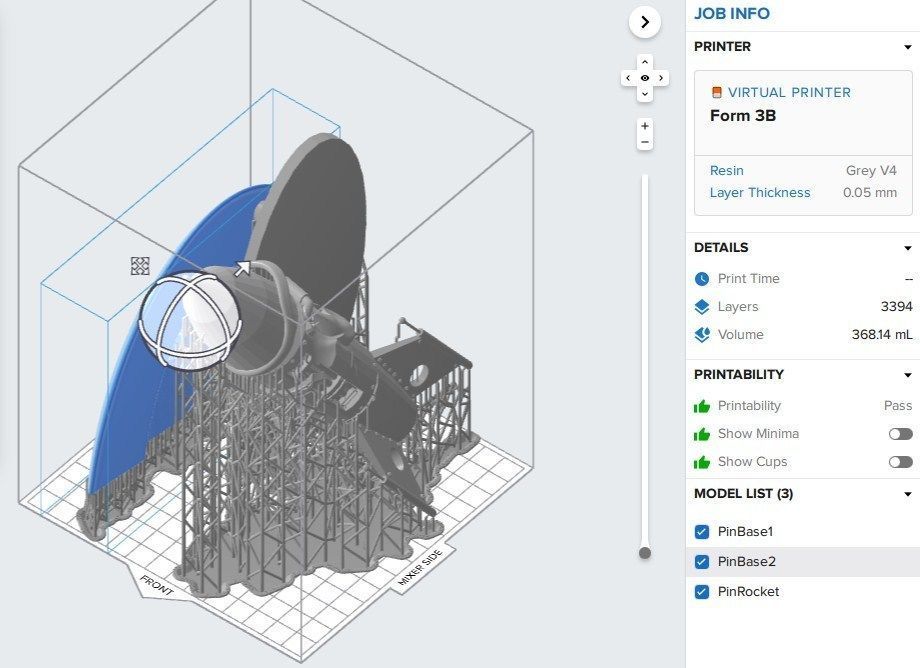Image resolution: width=920 pixels, height=668 pixels.
Task: Click the MIXER SIDE label on the build platform
Action: click(x=418, y=568)
